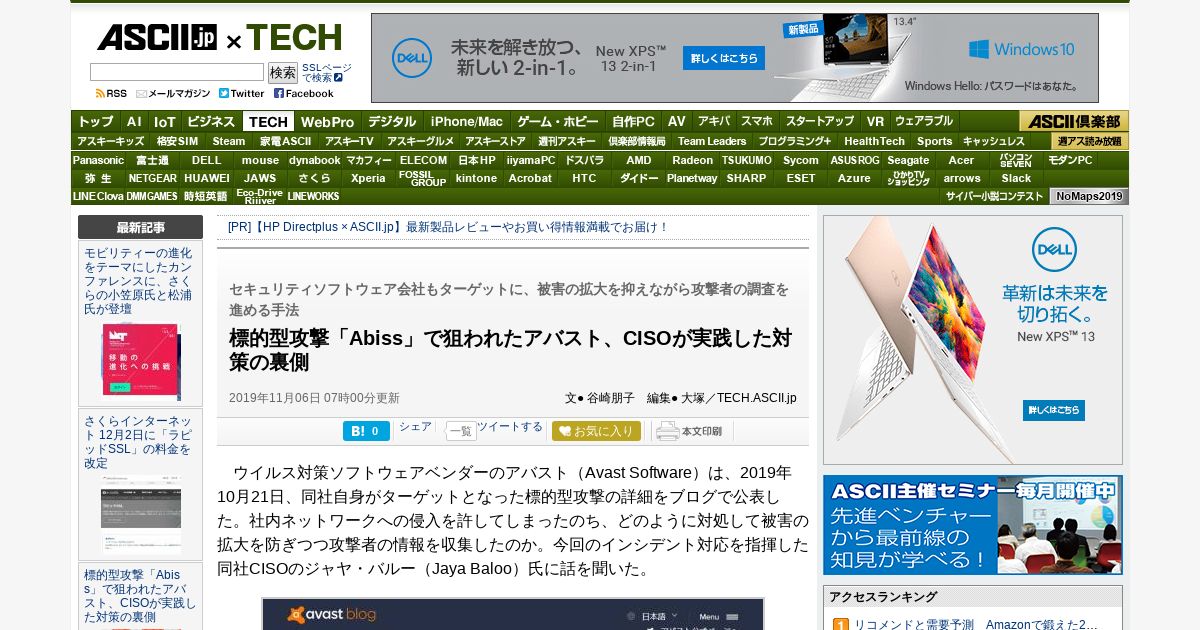
Task: Open the AI navigation tab
Action: (134, 121)
